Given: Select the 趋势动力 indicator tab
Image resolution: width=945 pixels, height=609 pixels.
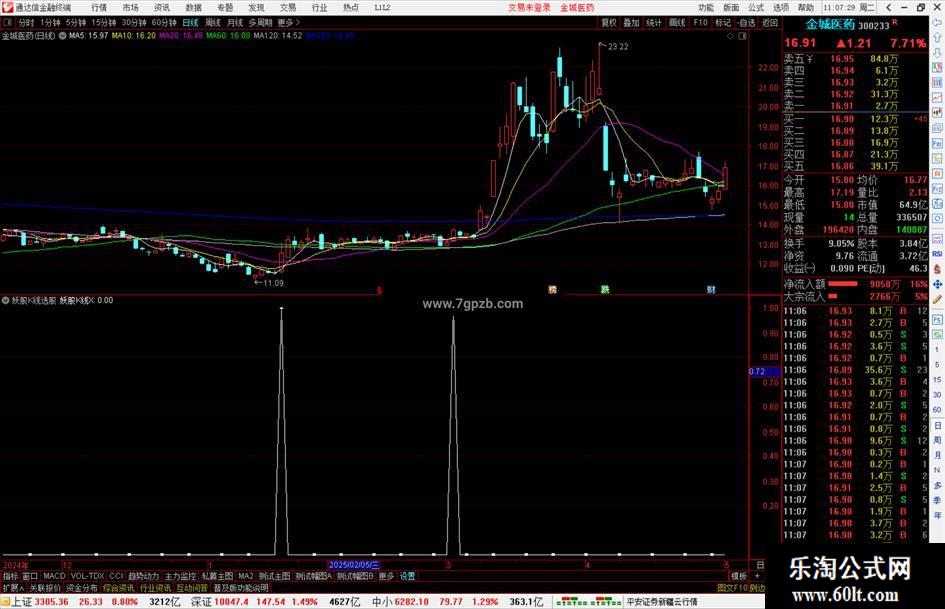Looking at the screenshot, I should 143,576.
